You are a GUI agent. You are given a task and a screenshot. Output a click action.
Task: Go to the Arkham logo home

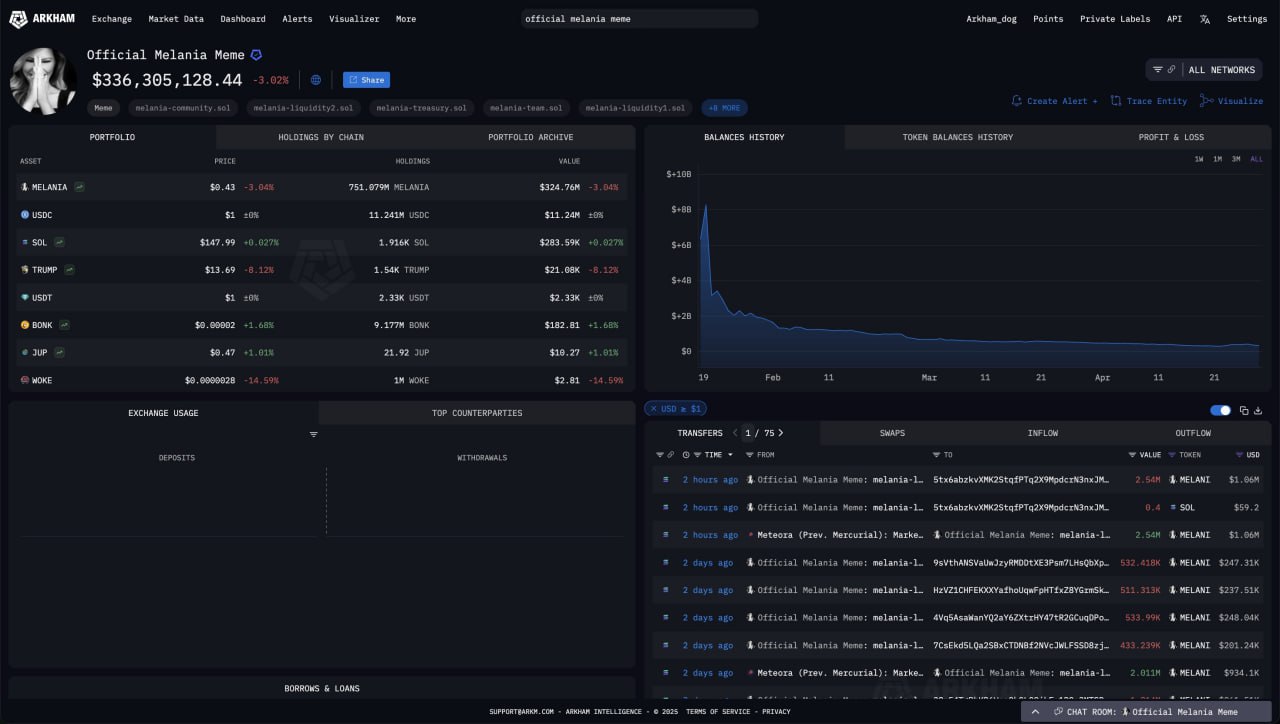coord(40,18)
